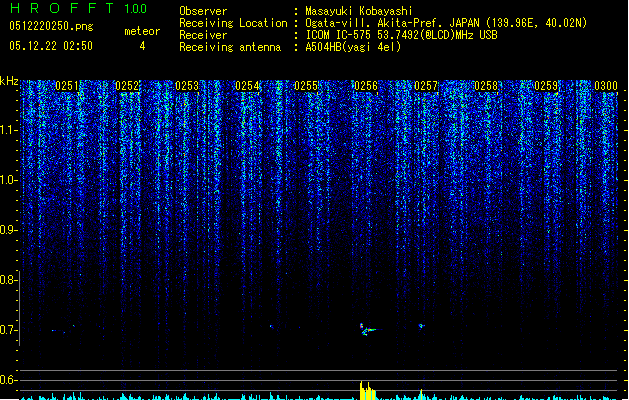This screenshot has height=400, width=629.
Task: Click the 0.8 kHz axis label
Action: pyautogui.click(x=8, y=280)
